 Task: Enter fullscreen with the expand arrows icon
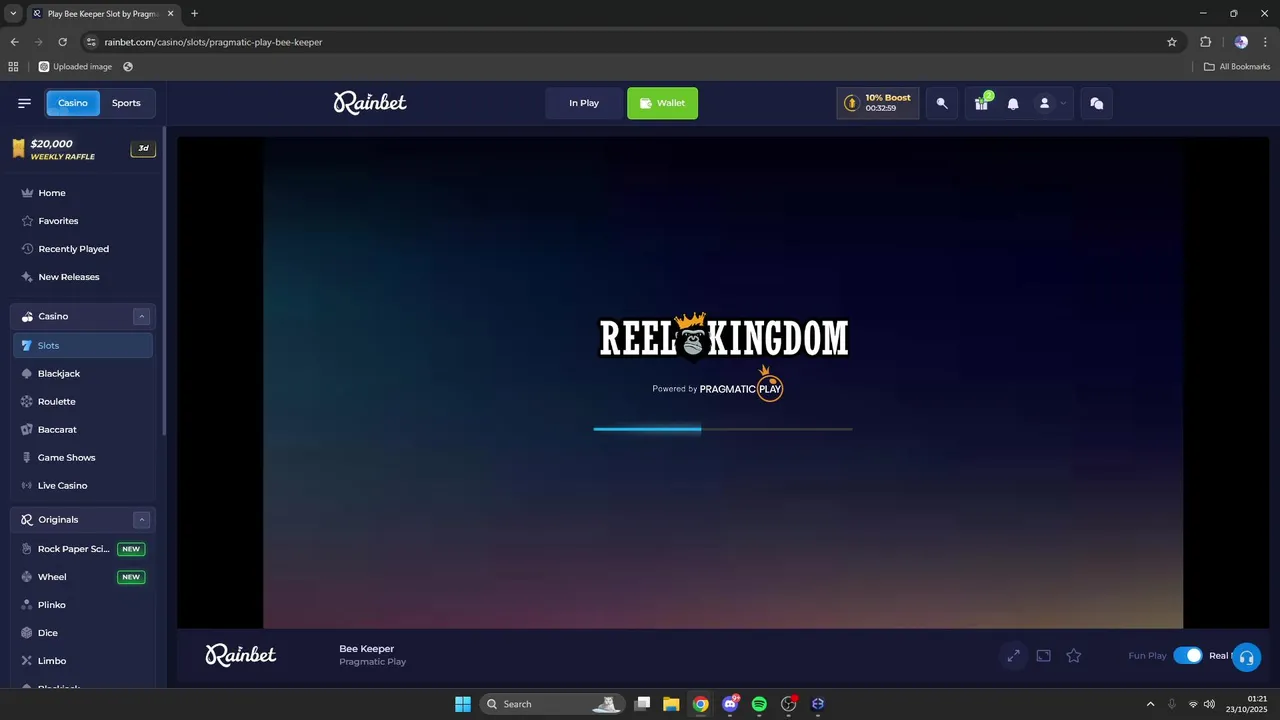1013,655
